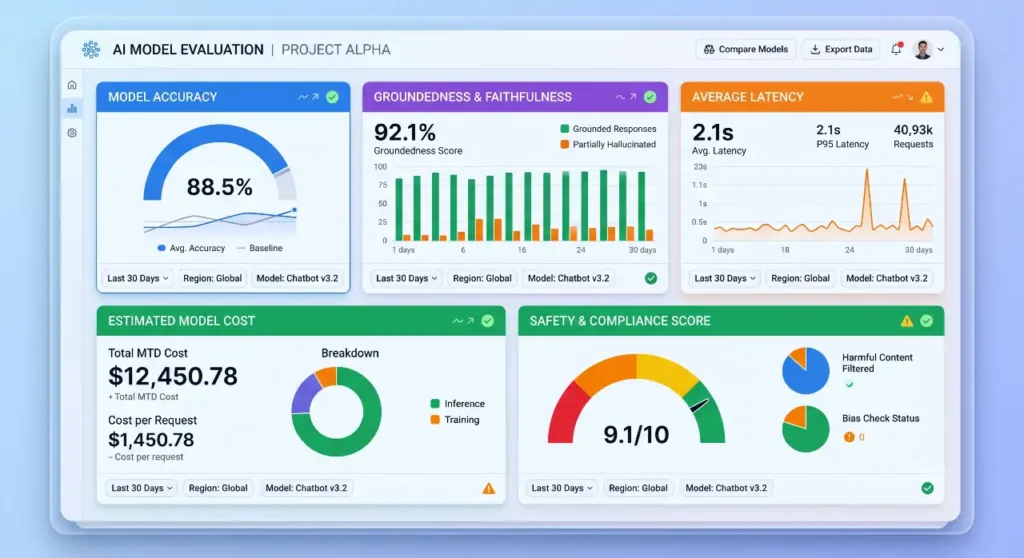This screenshot has height=558, width=1024.
Task: Click green check in Safety card footer
Action: (x=927, y=488)
